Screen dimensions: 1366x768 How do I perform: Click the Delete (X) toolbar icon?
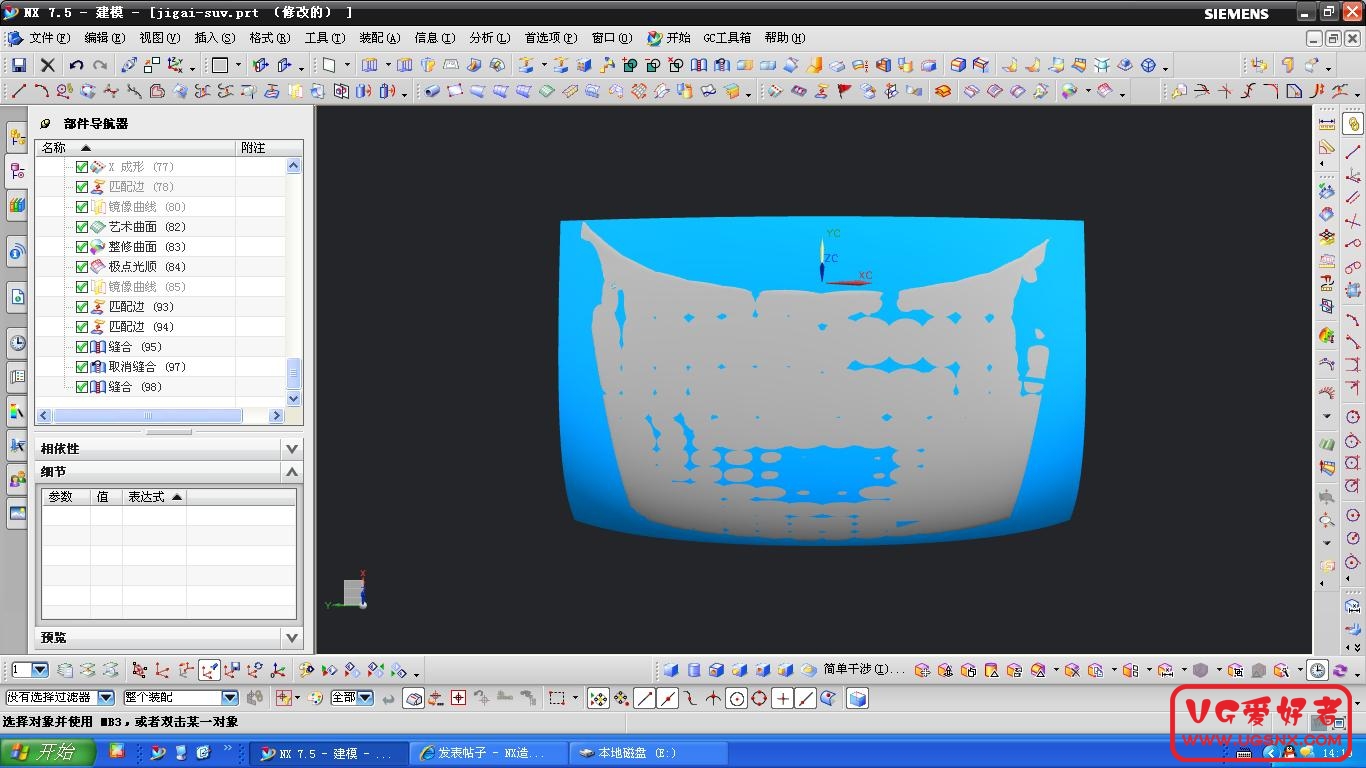[x=47, y=65]
